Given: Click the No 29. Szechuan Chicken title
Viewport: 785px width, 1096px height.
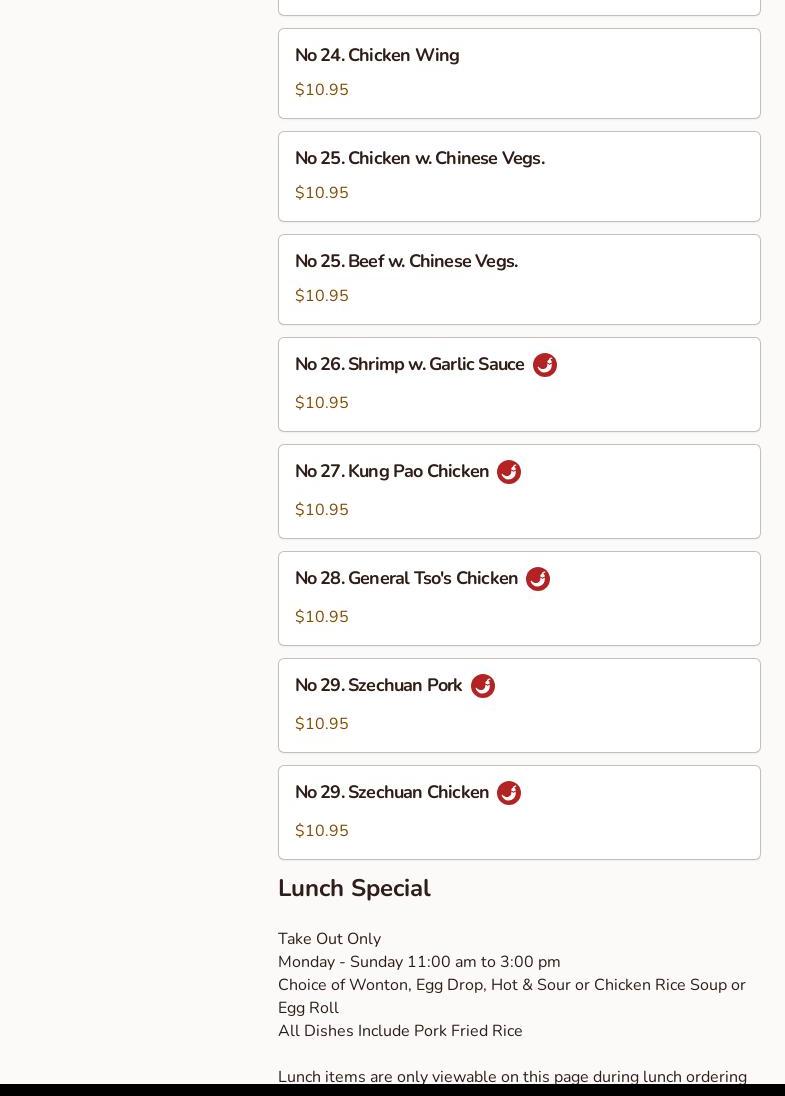Looking at the screenshot, I should (x=392, y=792).
